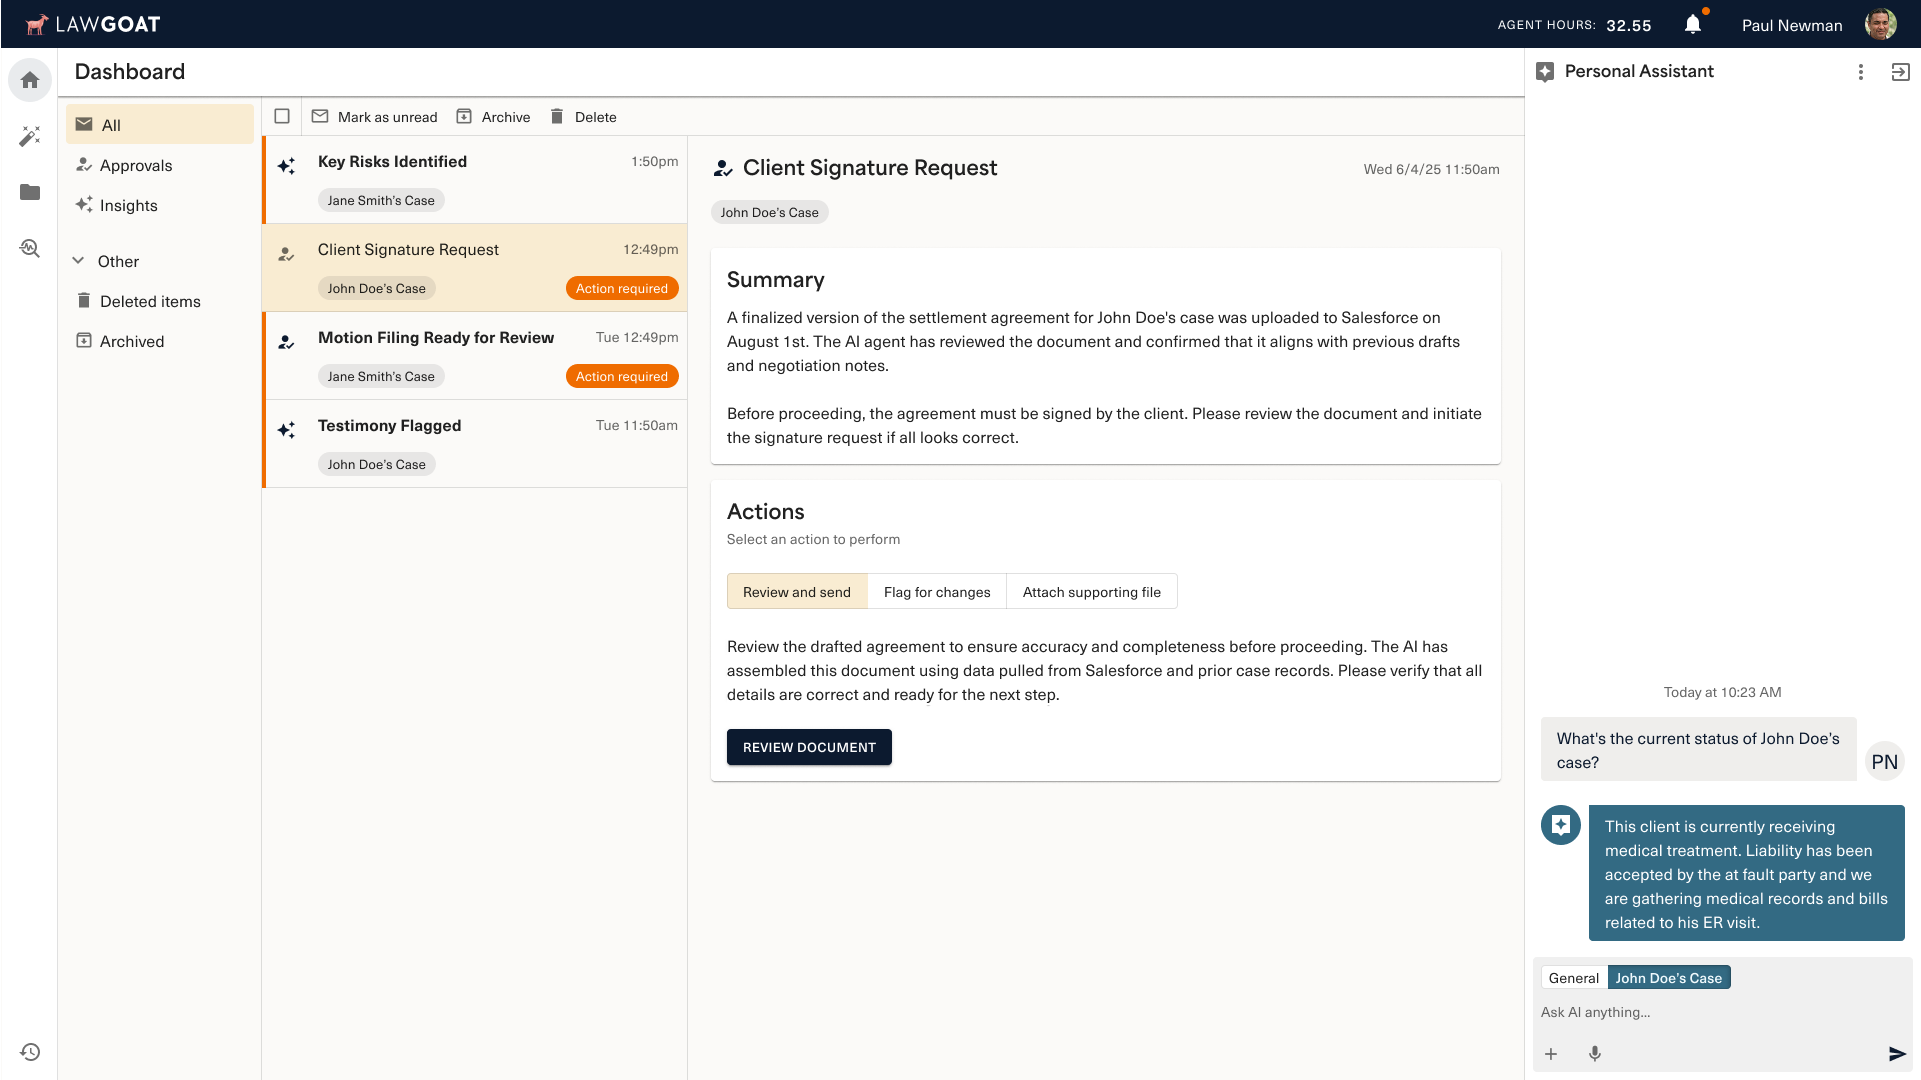Screen dimensions: 1921x1080
Task: Click the plus icon in the chat input
Action: pyautogui.click(x=1551, y=1053)
